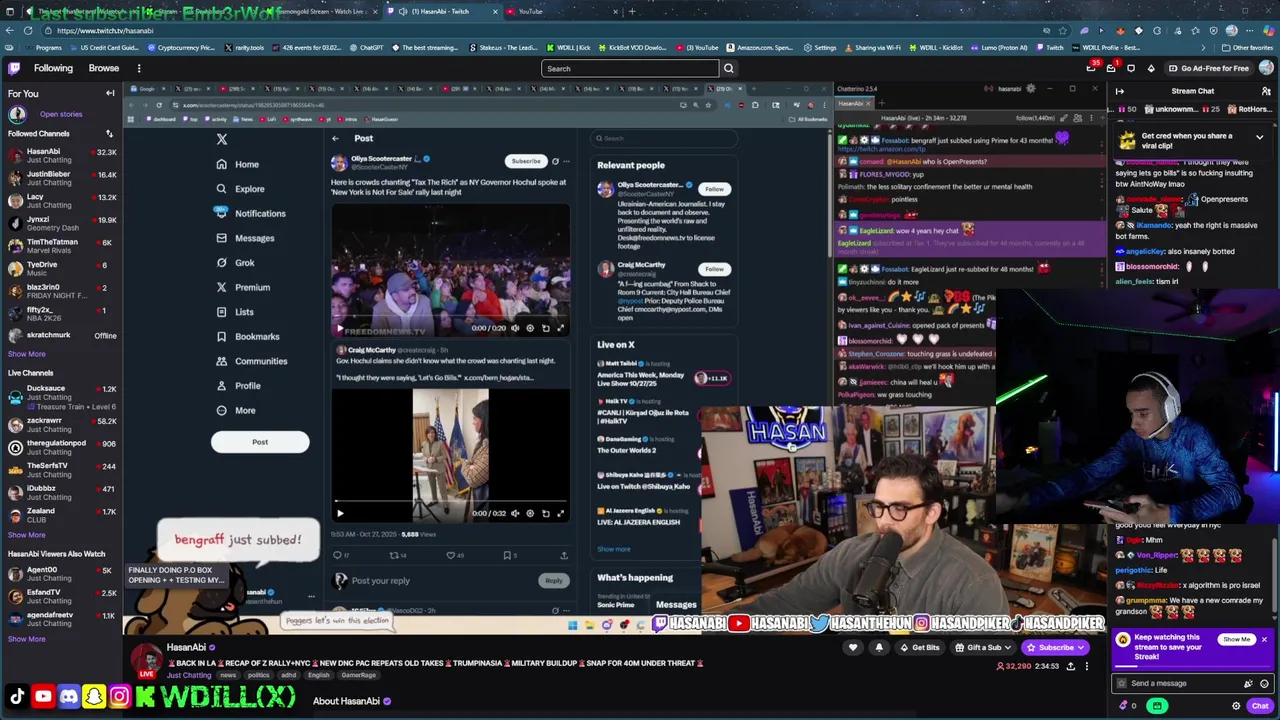Expand Show More under Followed Channels

(x=27, y=354)
